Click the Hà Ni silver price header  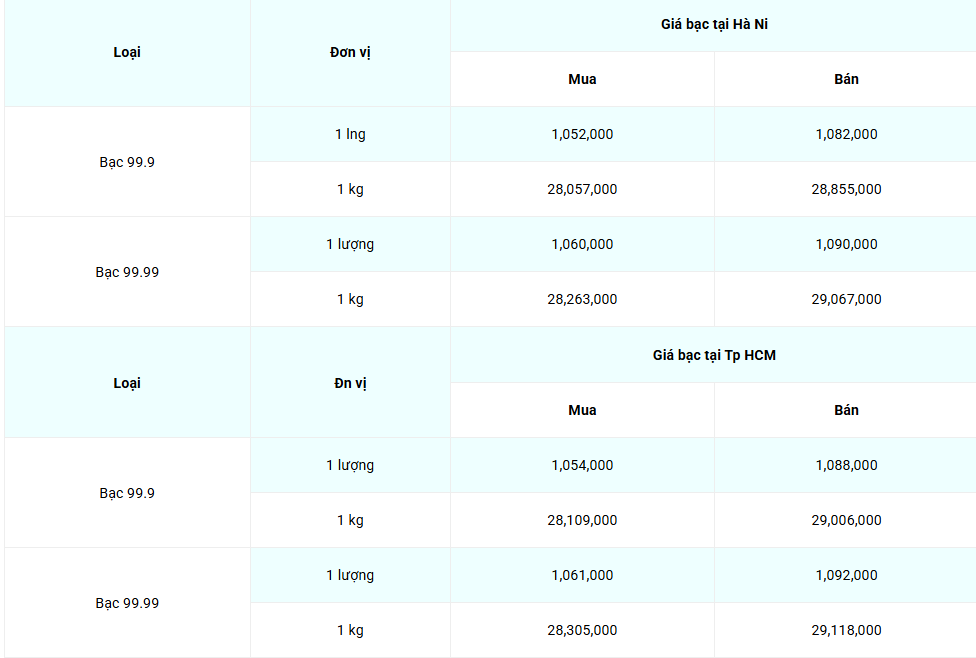pos(713,25)
